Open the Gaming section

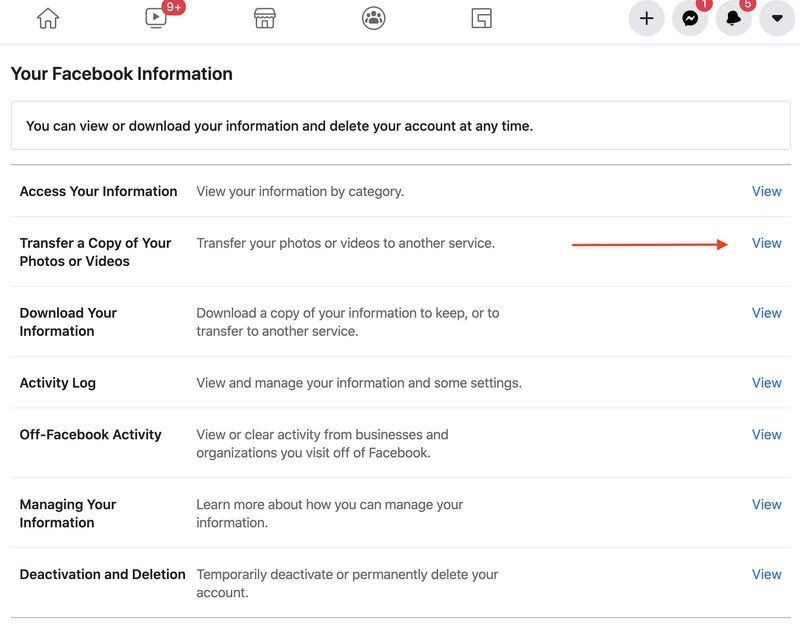pyautogui.click(x=481, y=18)
